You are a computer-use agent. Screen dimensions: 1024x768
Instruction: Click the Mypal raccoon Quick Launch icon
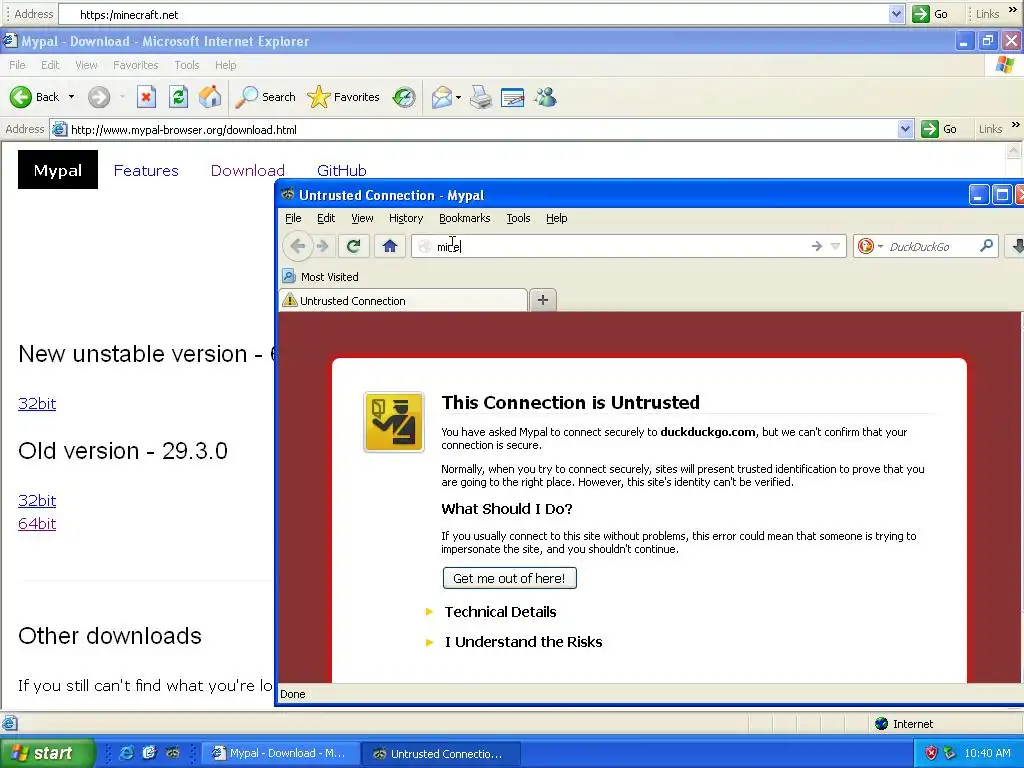[x=172, y=753]
